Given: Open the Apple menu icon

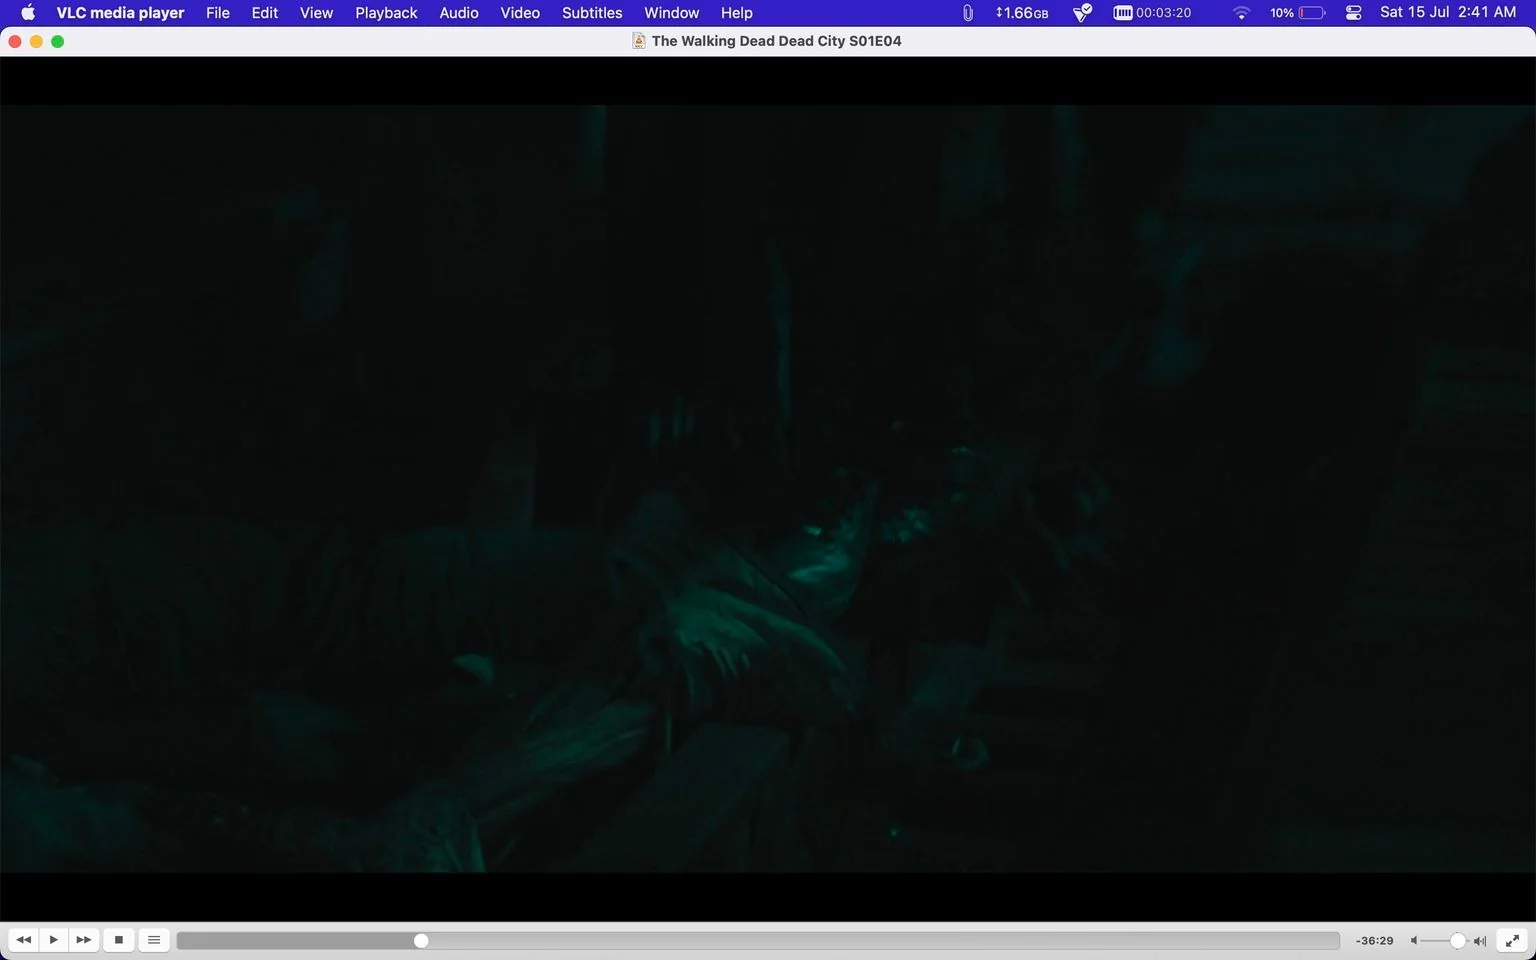Looking at the screenshot, I should coord(28,13).
